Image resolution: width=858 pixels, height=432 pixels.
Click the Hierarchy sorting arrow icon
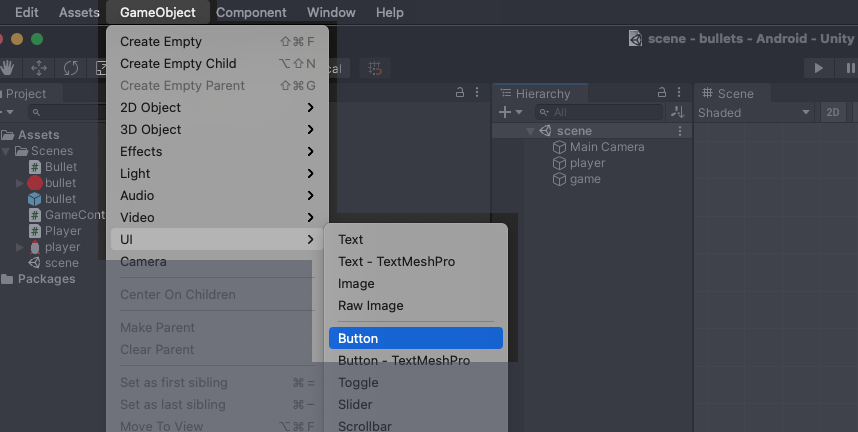pos(678,112)
